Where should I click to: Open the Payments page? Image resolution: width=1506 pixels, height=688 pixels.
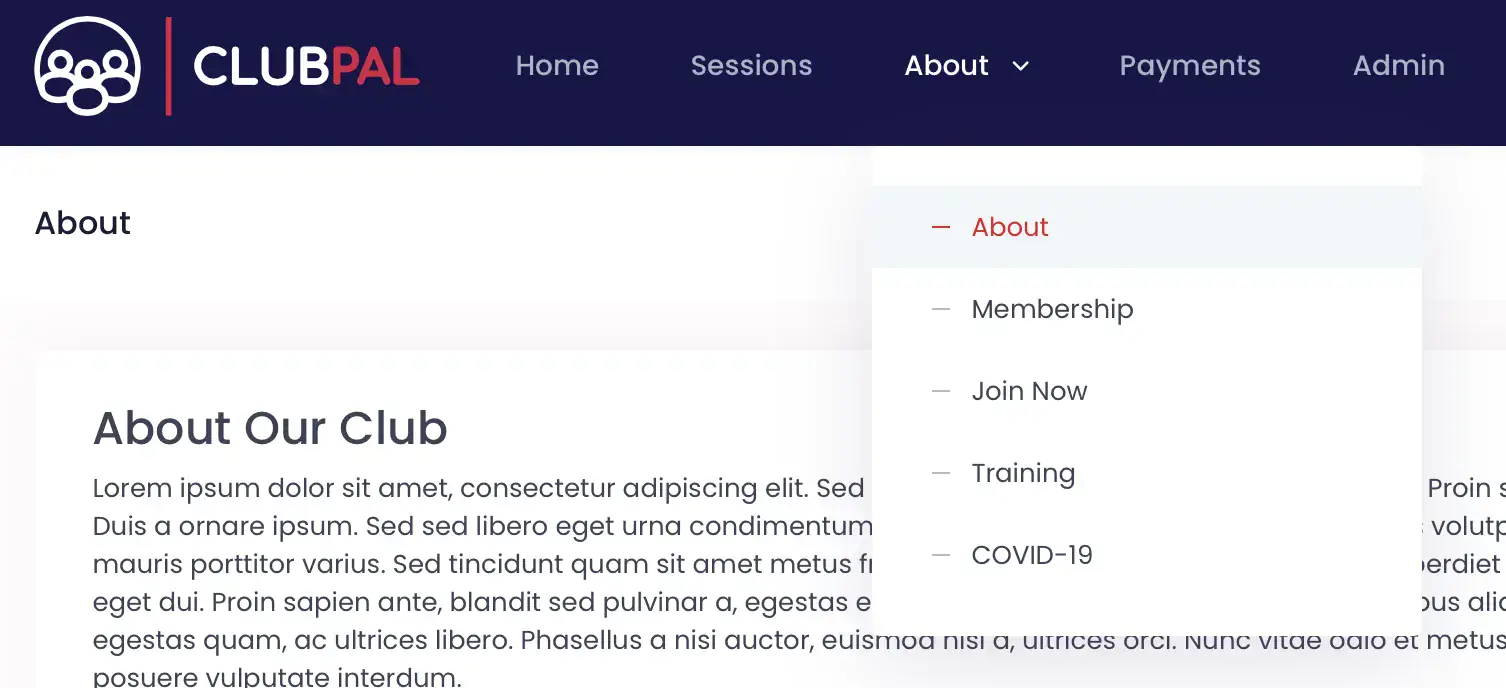1189,66
